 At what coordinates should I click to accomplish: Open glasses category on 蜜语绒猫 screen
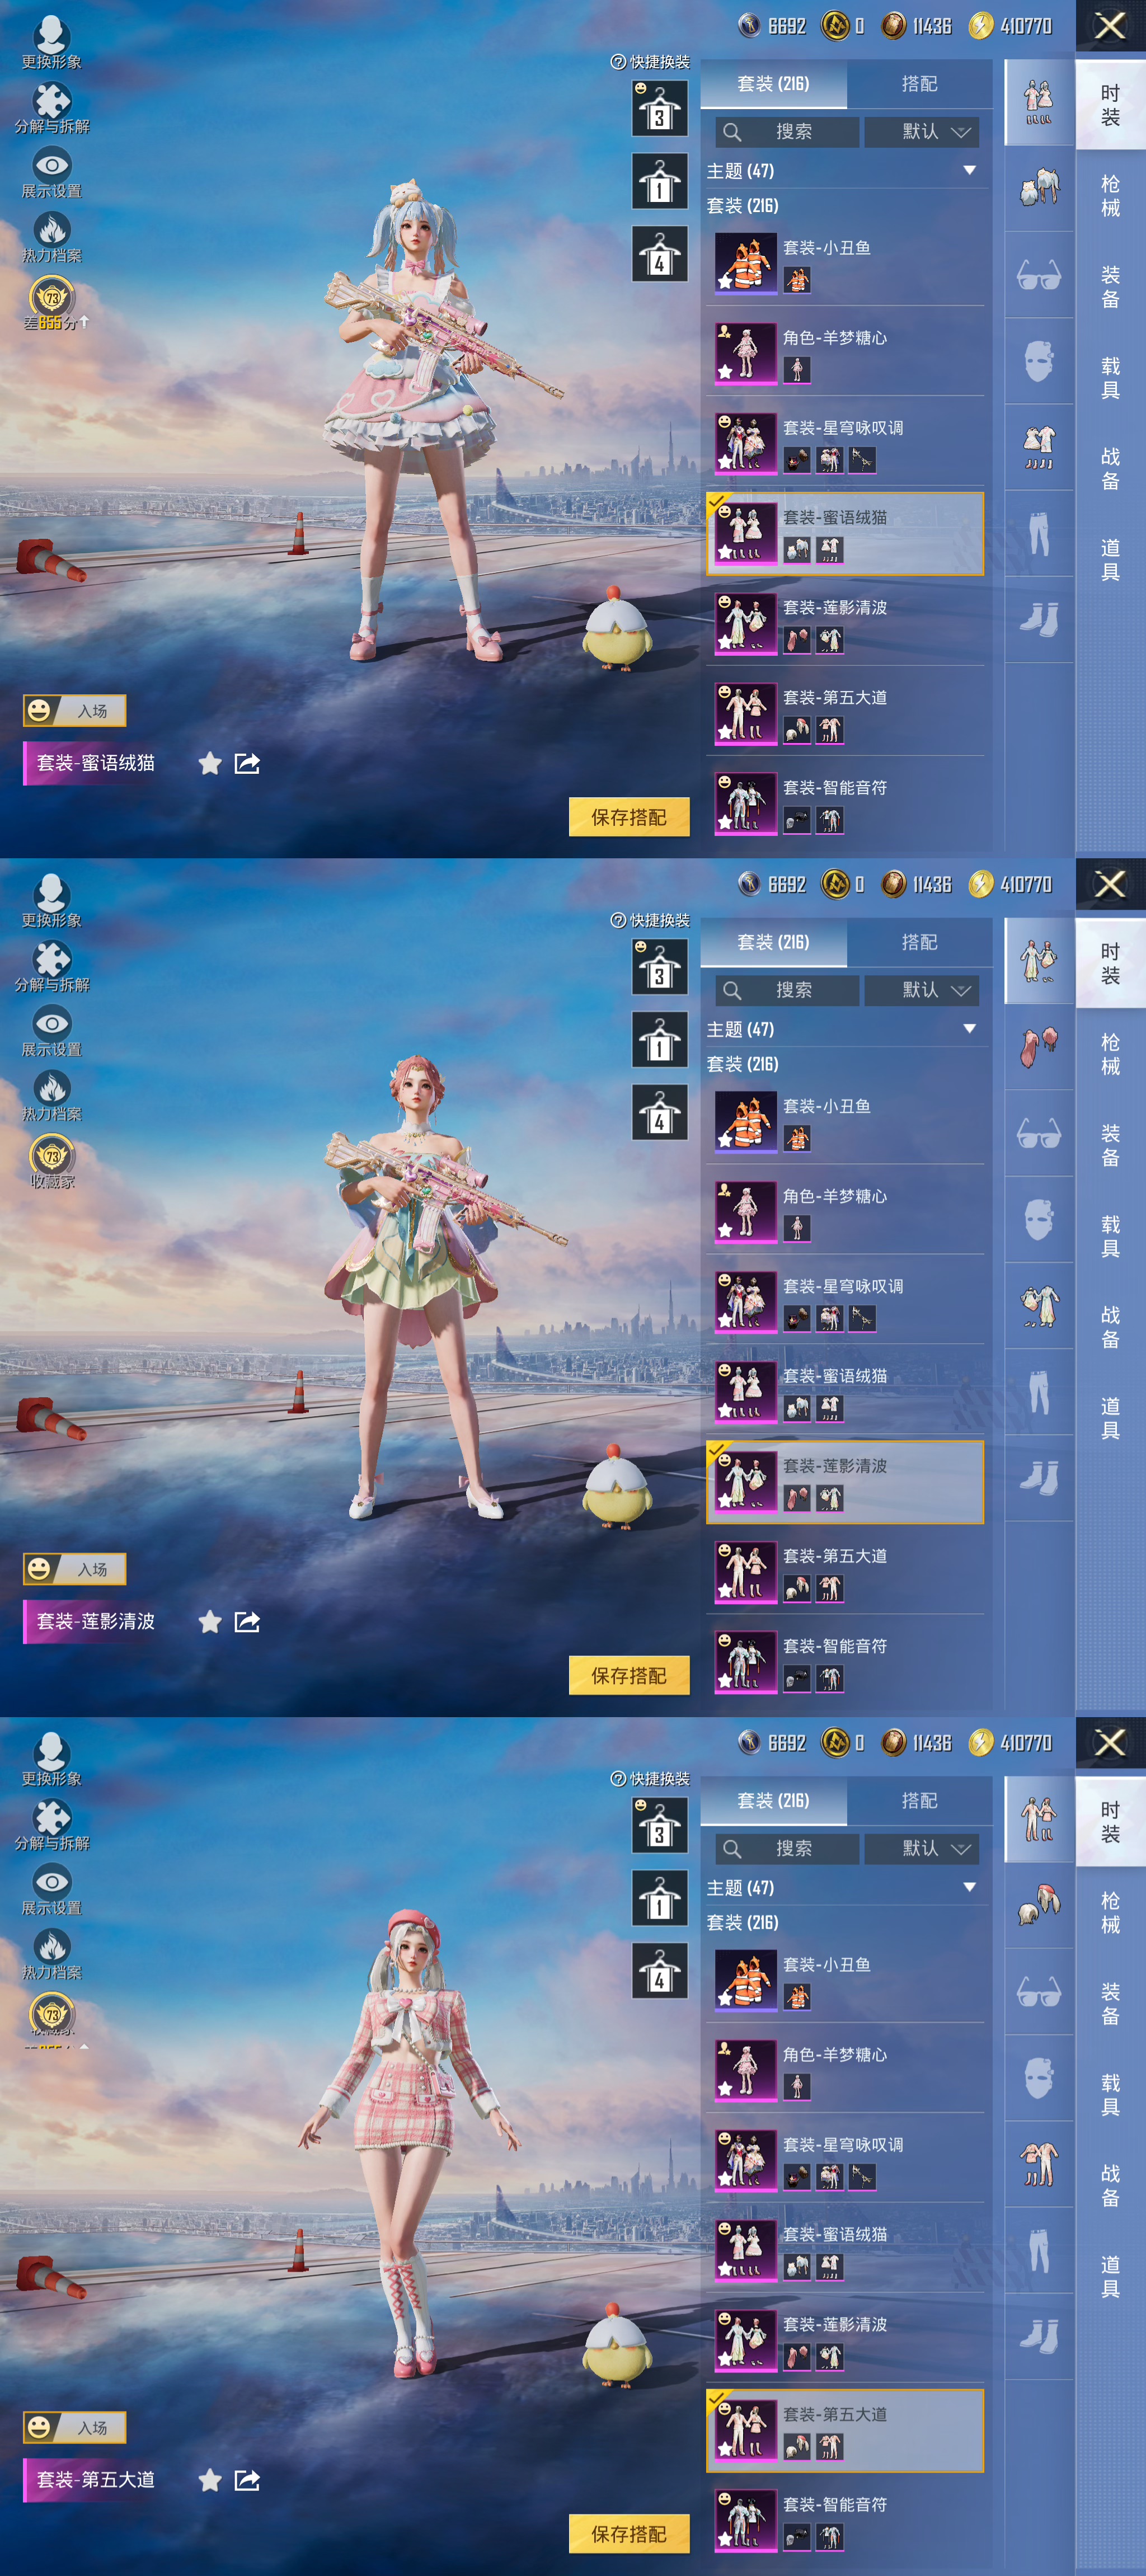(x=1039, y=275)
